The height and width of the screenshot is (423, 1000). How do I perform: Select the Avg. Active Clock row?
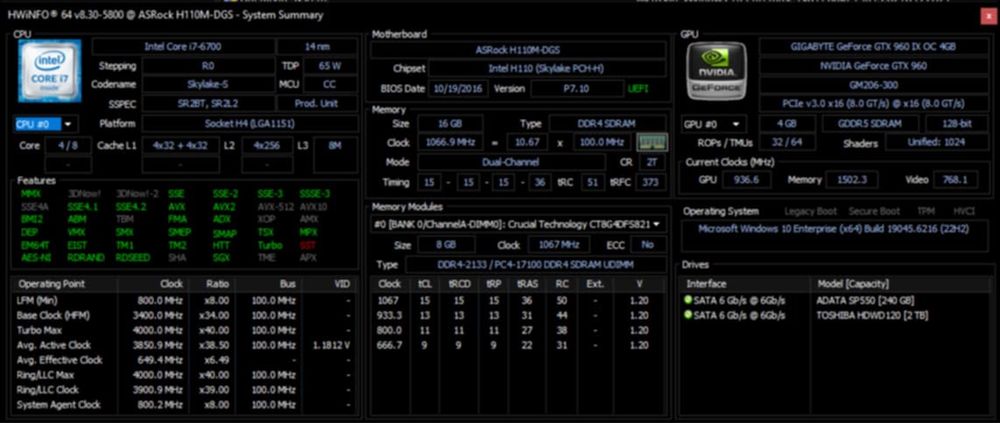point(185,345)
